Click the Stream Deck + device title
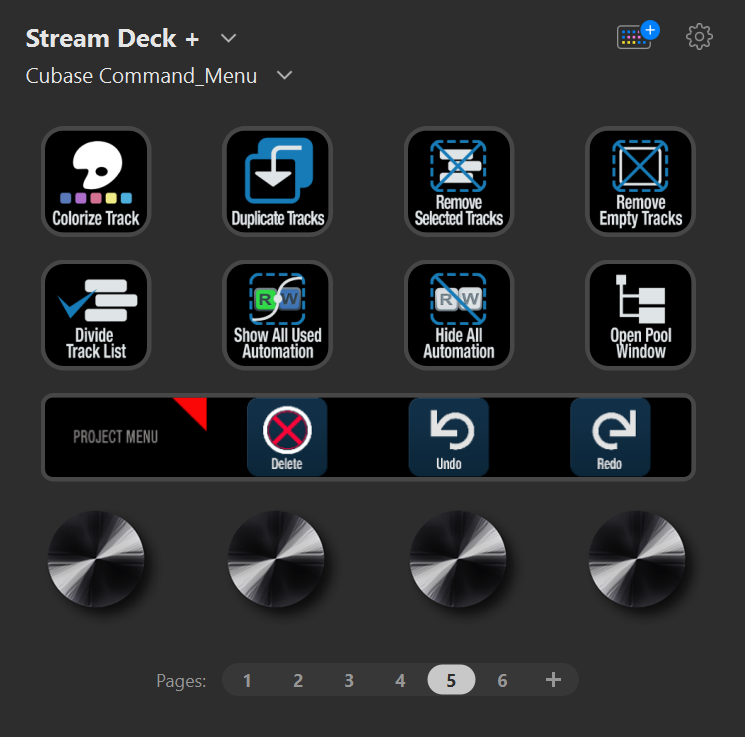The height and width of the screenshot is (737, 745). [112, 38]
